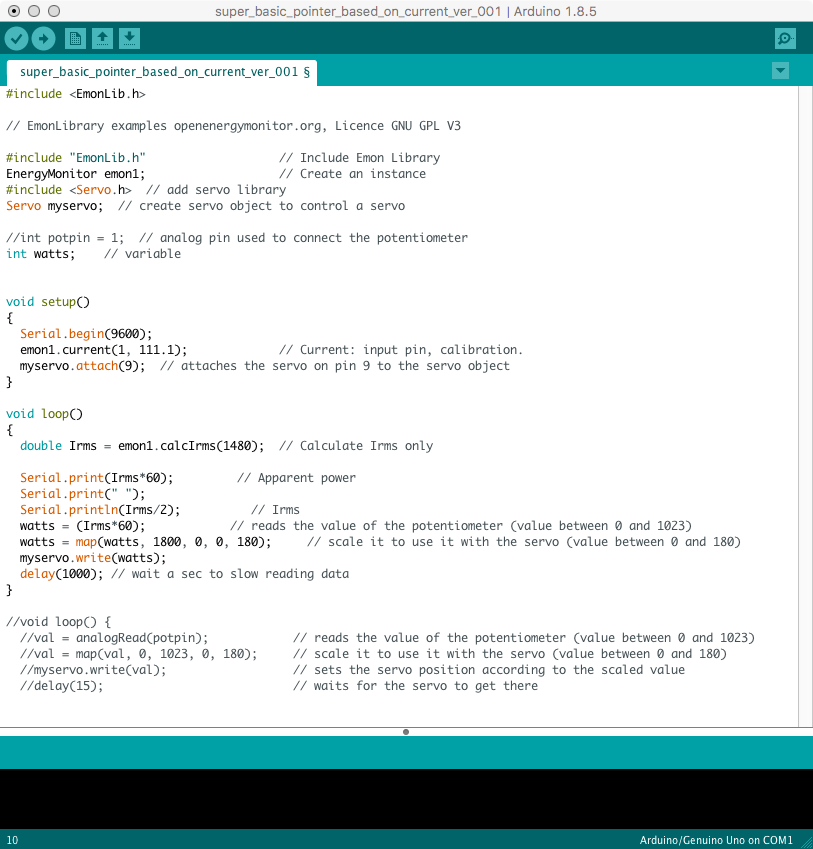The height and width of the screenshot is (849, 813).
Task: Click the Open sketch up-arrow icon
Action: coord(102,39)
